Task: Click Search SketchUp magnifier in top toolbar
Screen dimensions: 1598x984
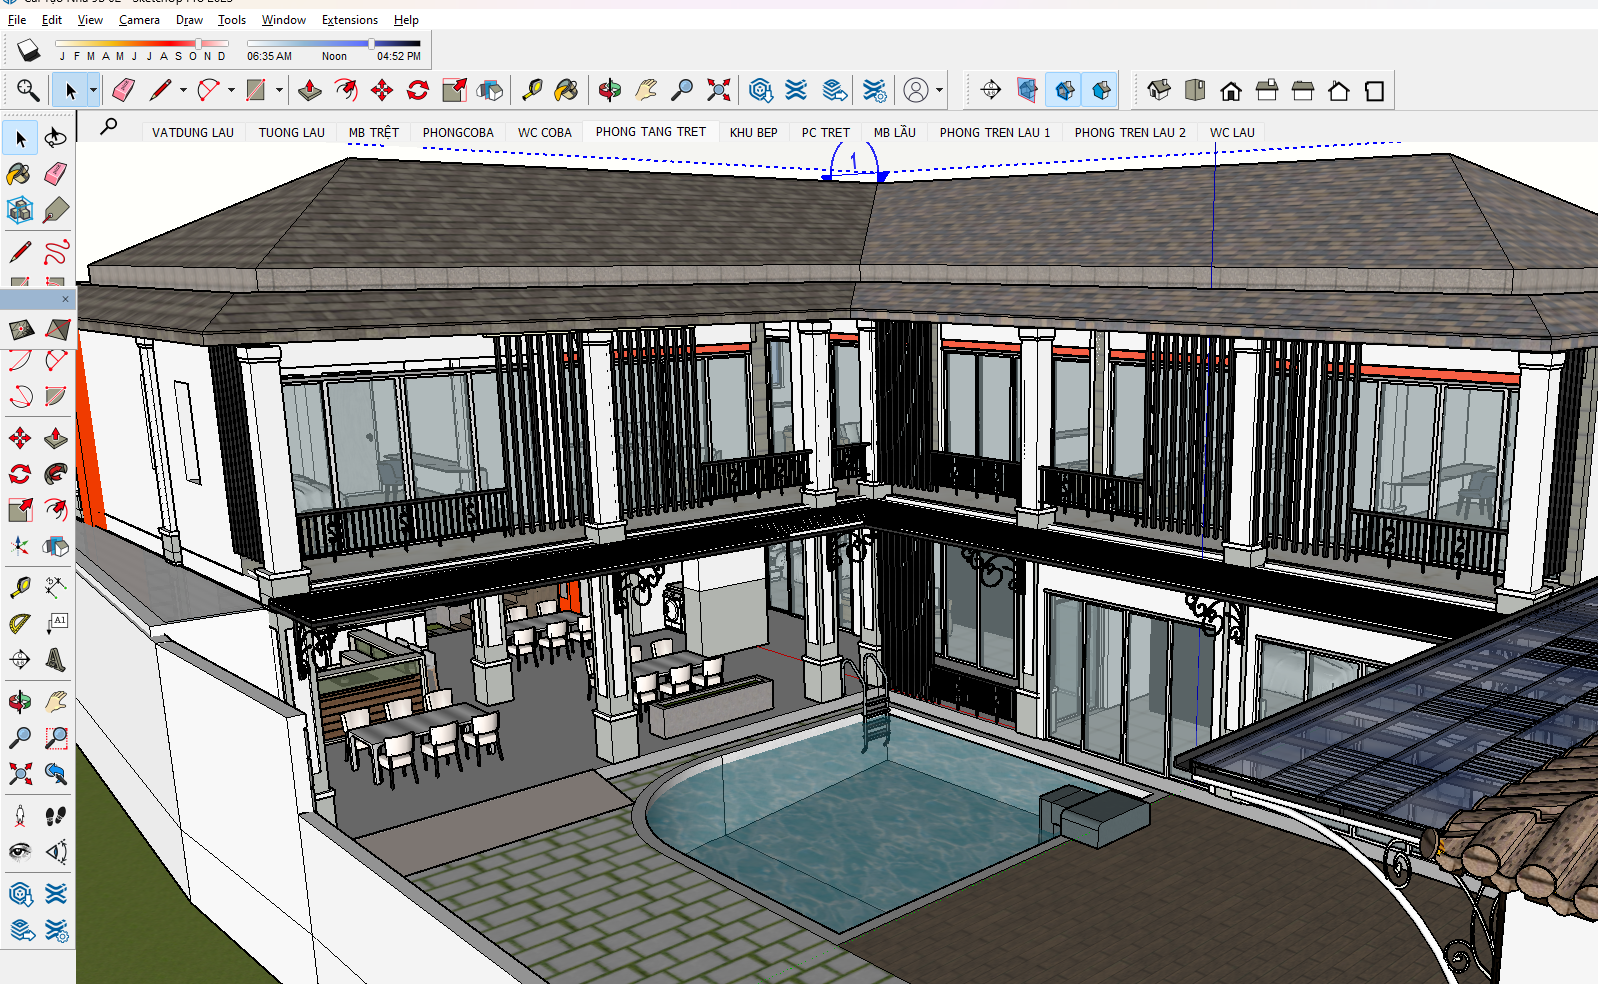Action: coord(28,90)
